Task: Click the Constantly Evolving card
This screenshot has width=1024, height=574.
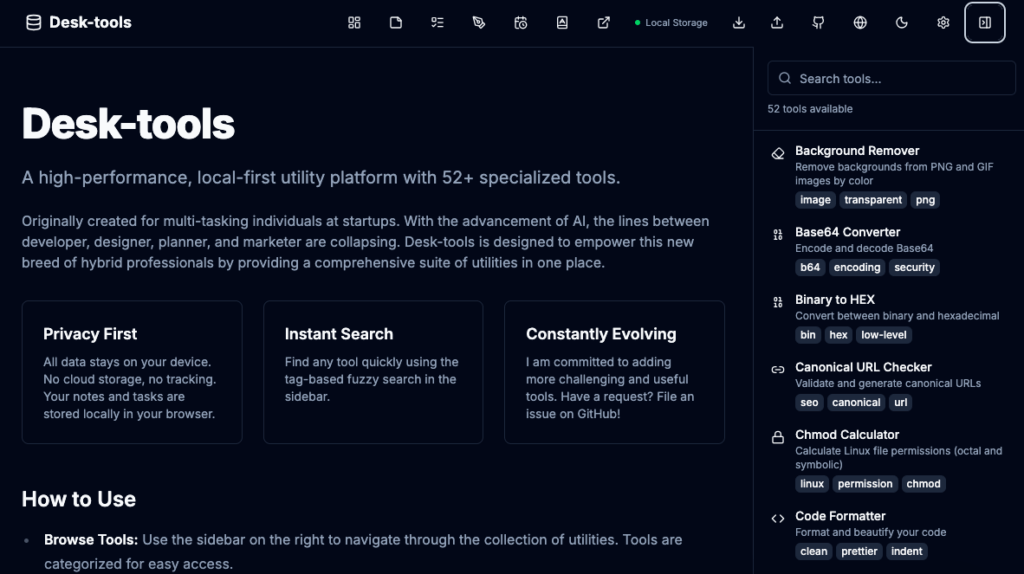Action: coord(615,372)
